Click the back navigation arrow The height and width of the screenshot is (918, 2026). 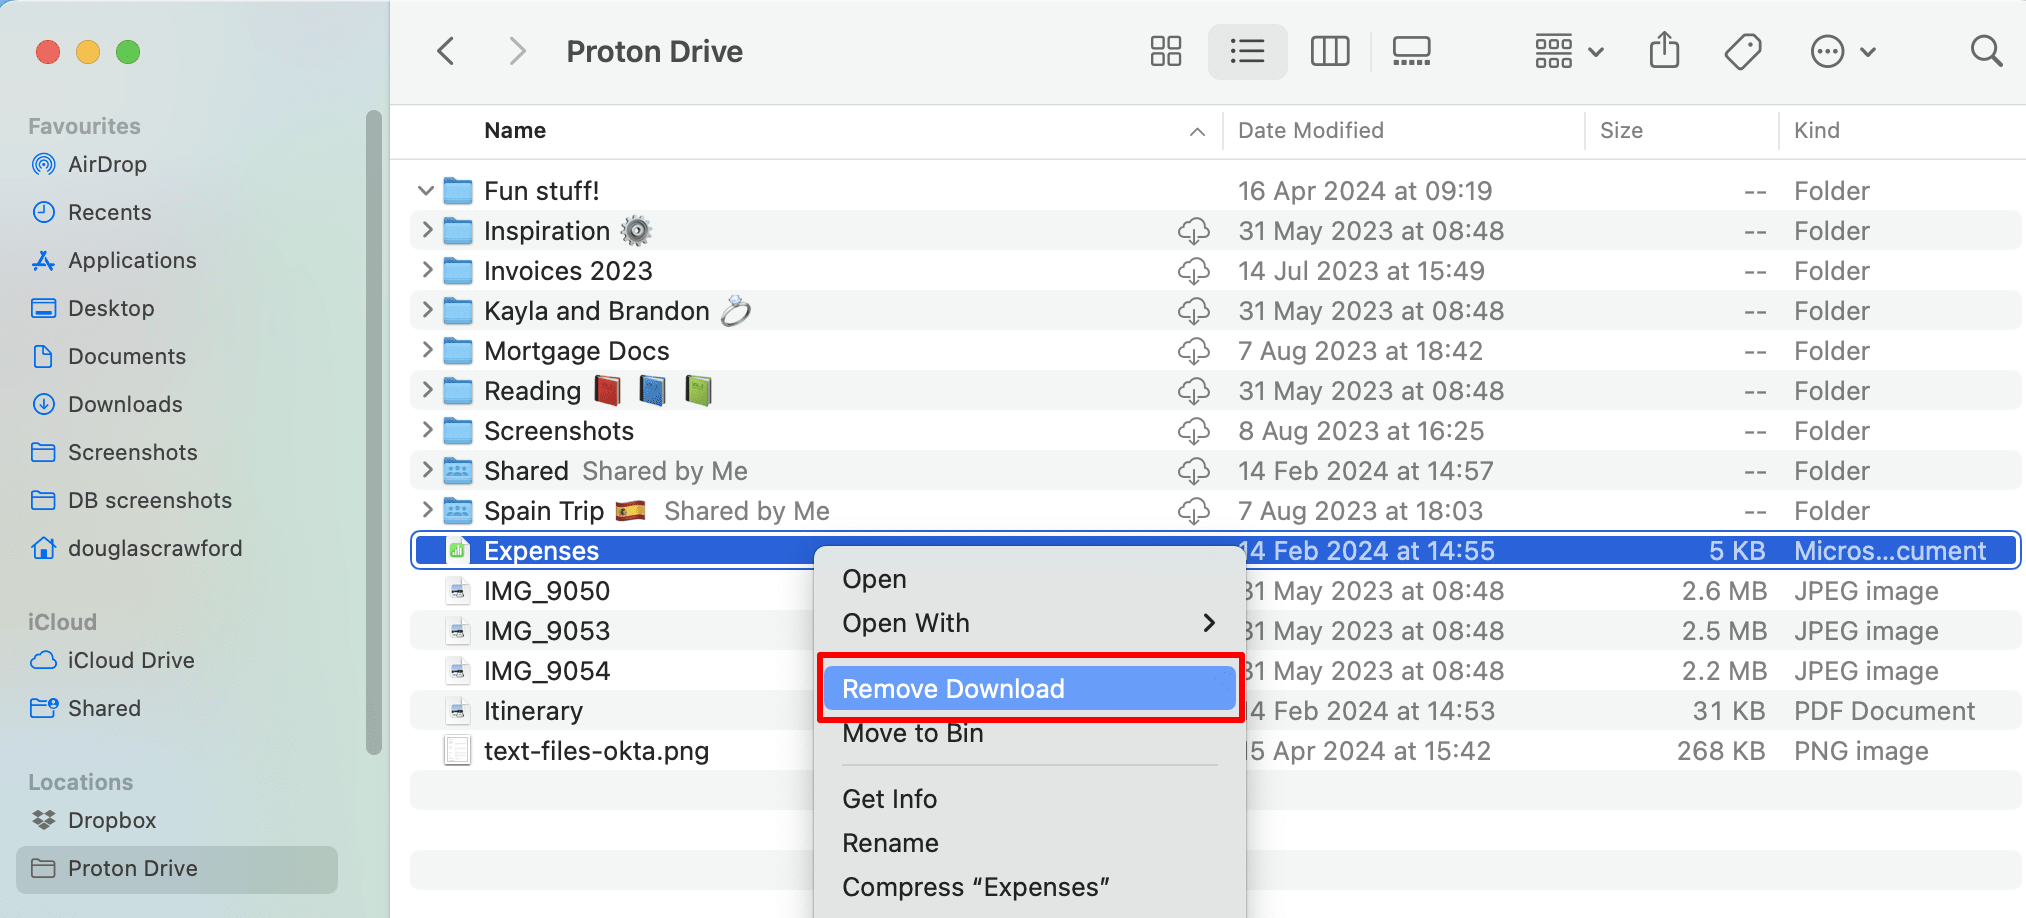445,50
